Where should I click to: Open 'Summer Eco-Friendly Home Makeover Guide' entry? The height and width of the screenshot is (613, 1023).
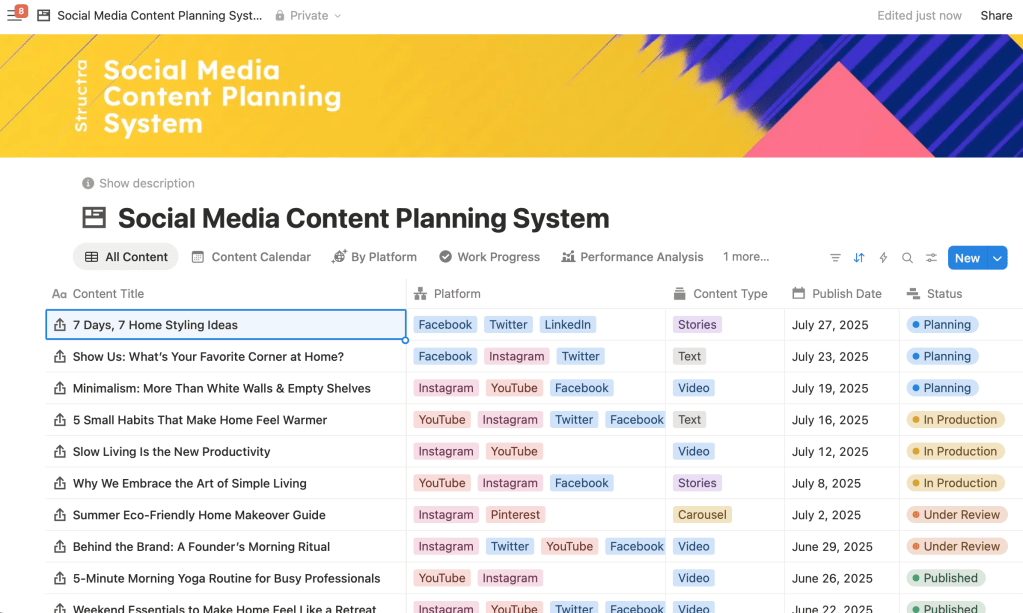199,515
